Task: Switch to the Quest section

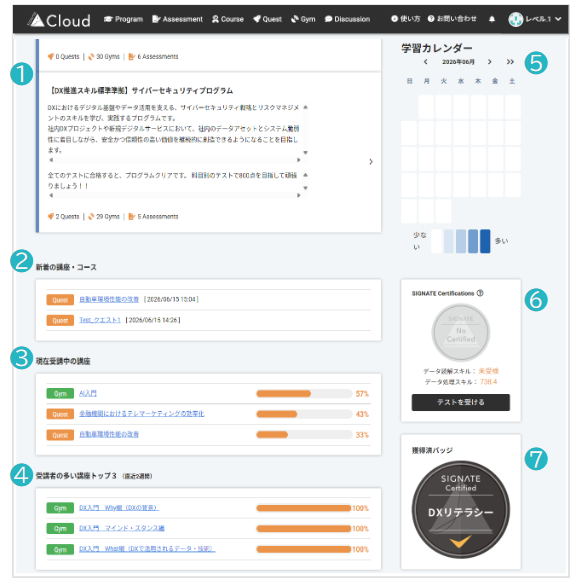Action: coord(267,19)
